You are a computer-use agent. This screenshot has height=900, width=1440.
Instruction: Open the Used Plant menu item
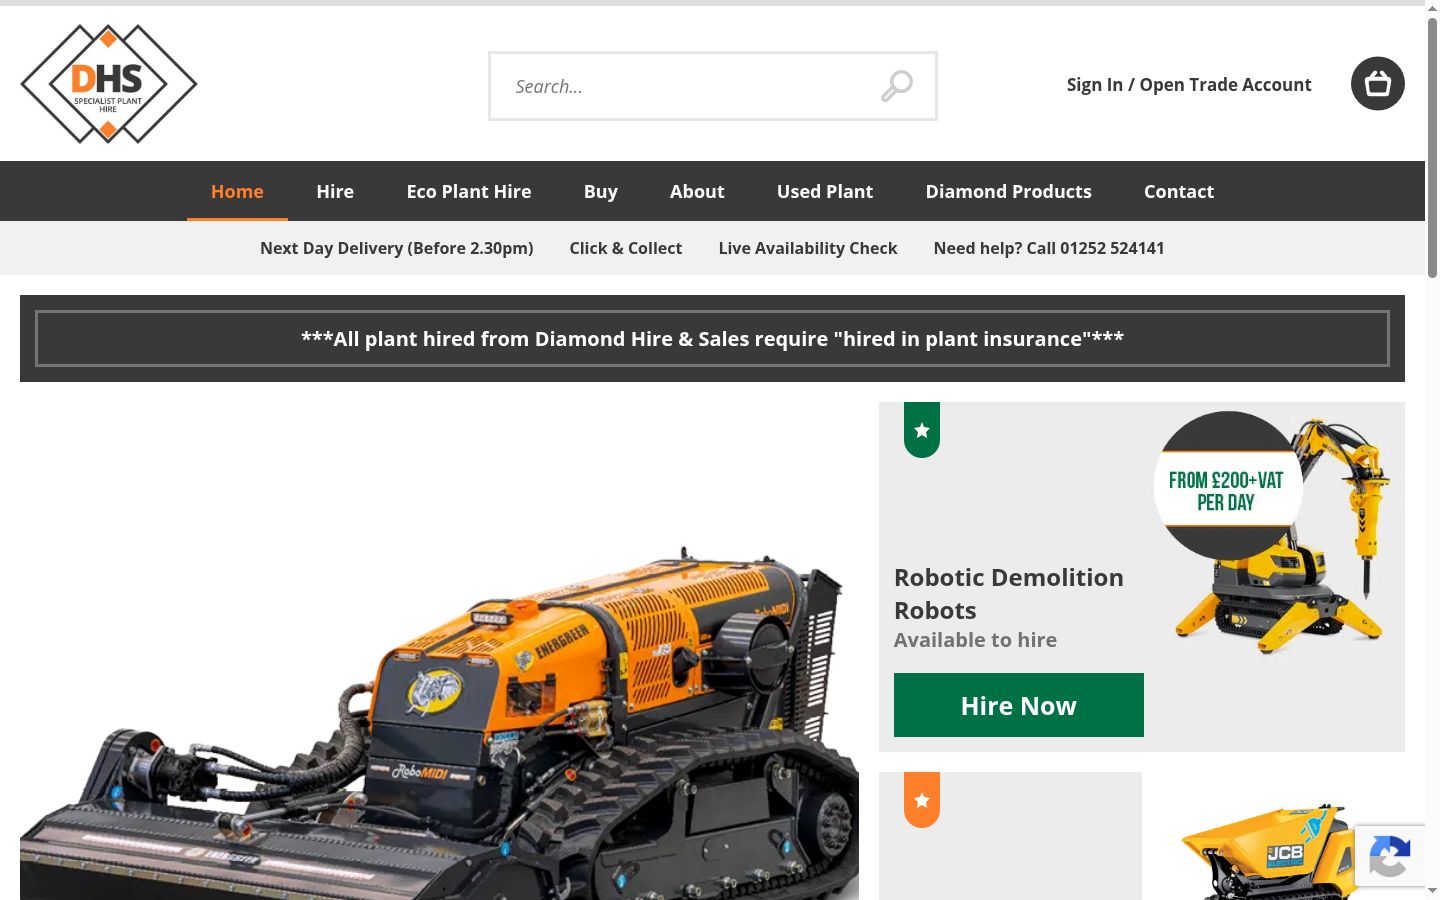coord(825,191)
